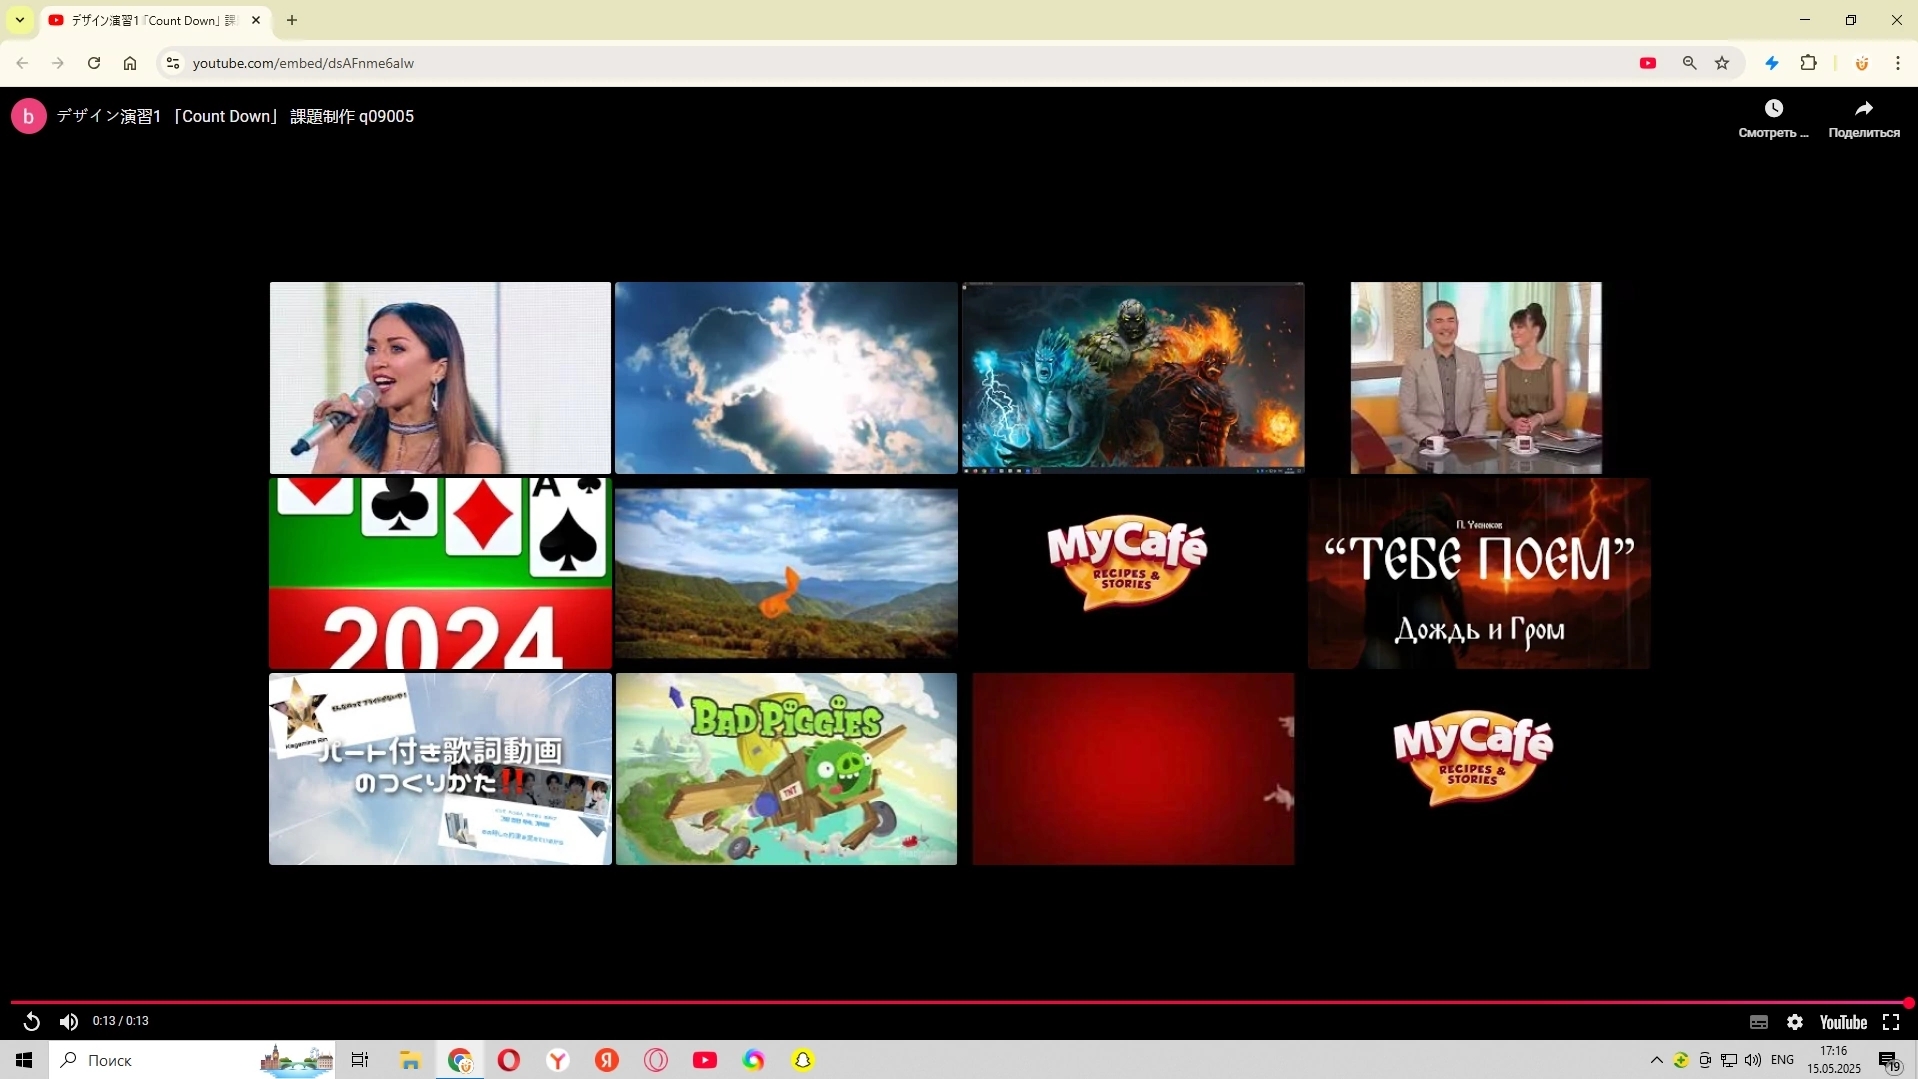Go forward in browser history

58,63
